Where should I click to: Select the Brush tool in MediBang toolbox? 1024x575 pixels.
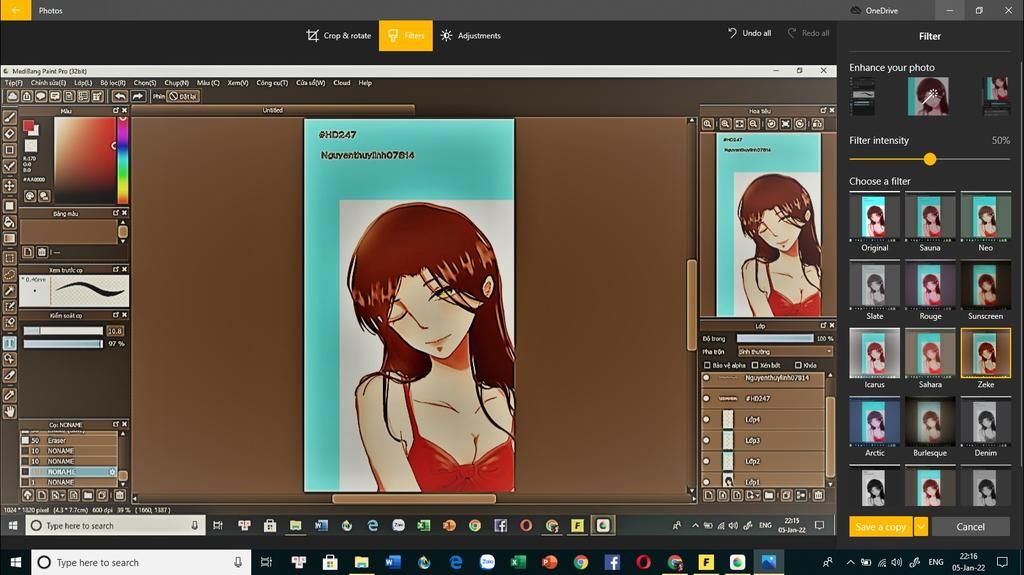click(x=10, y=118)
